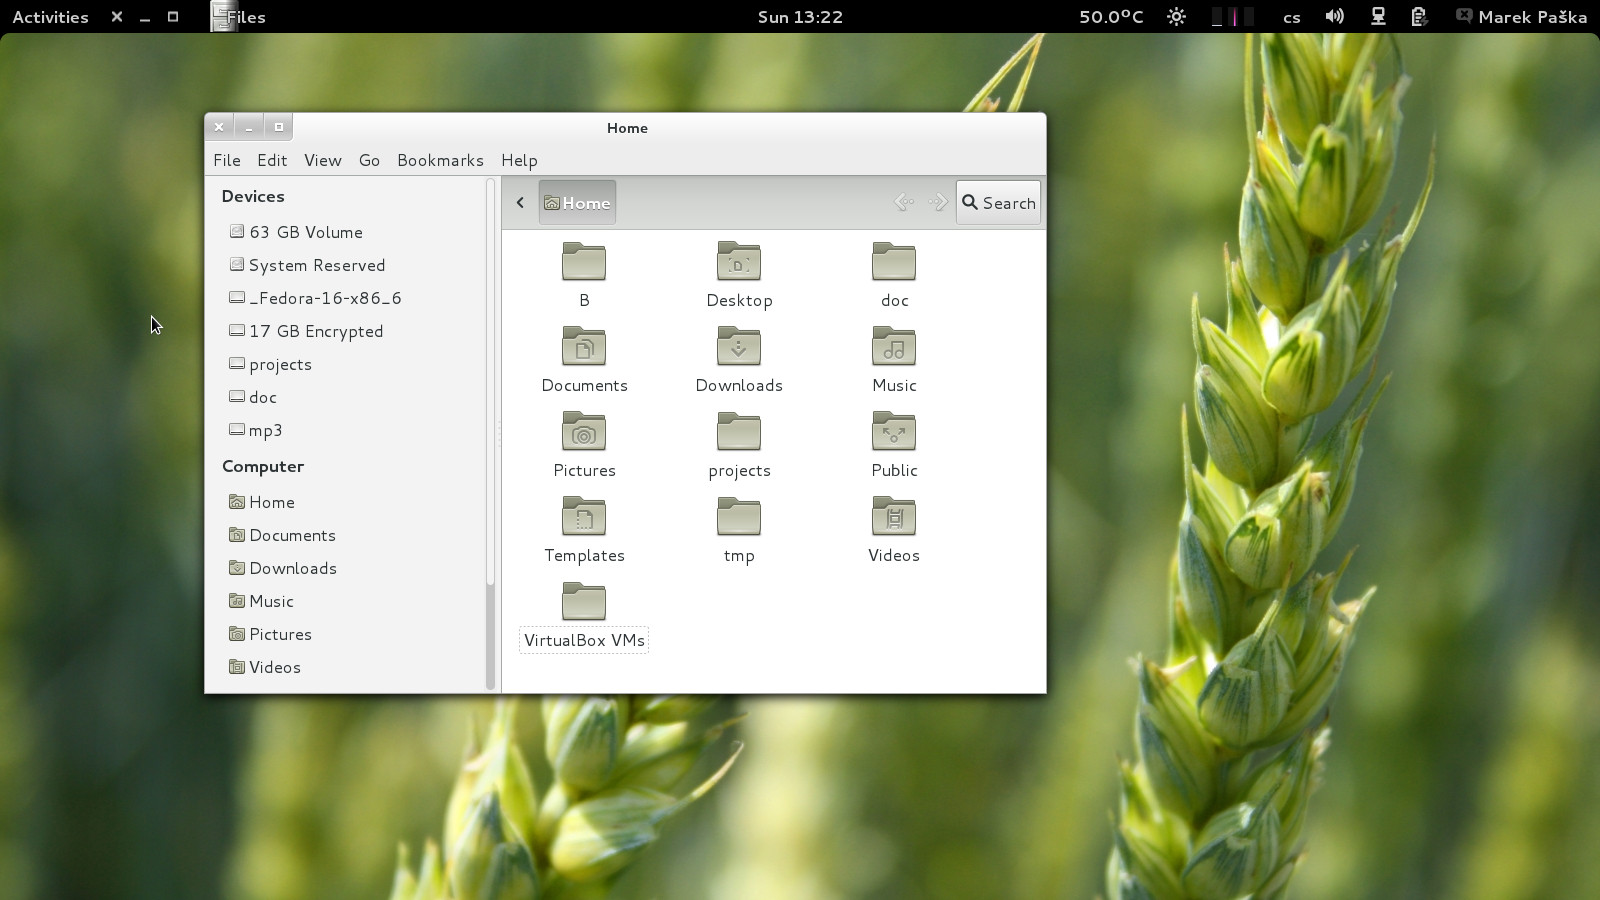Open the Videos folder icon in main pane
Viewport: 1600px width, 900px height.
click(894, 517)
